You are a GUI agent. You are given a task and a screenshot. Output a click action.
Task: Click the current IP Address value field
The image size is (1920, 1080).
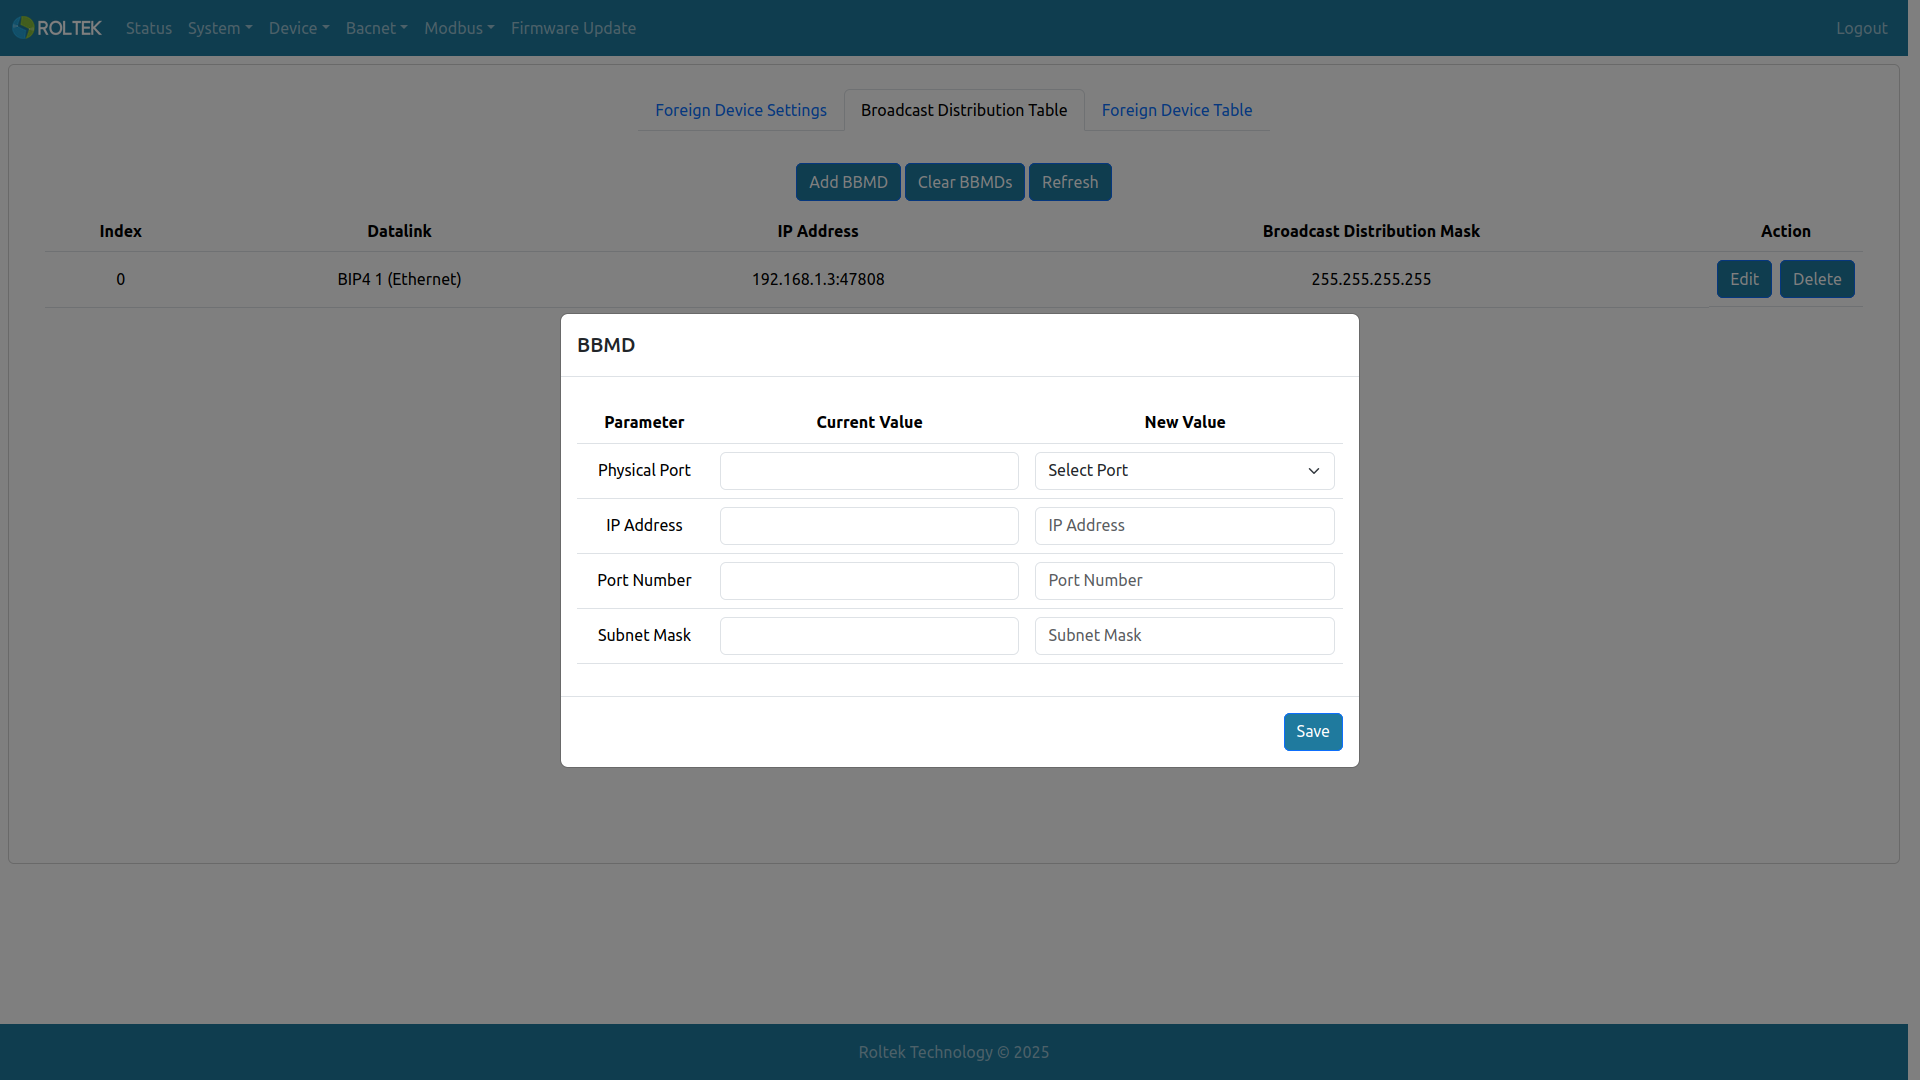[869, 526]
